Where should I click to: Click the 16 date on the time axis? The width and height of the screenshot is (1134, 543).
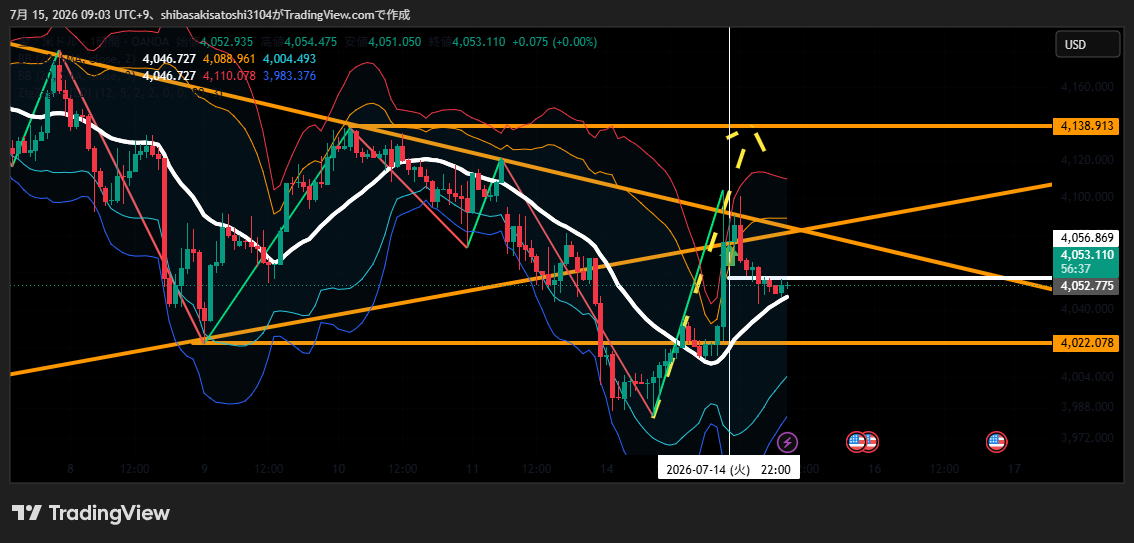874,469
